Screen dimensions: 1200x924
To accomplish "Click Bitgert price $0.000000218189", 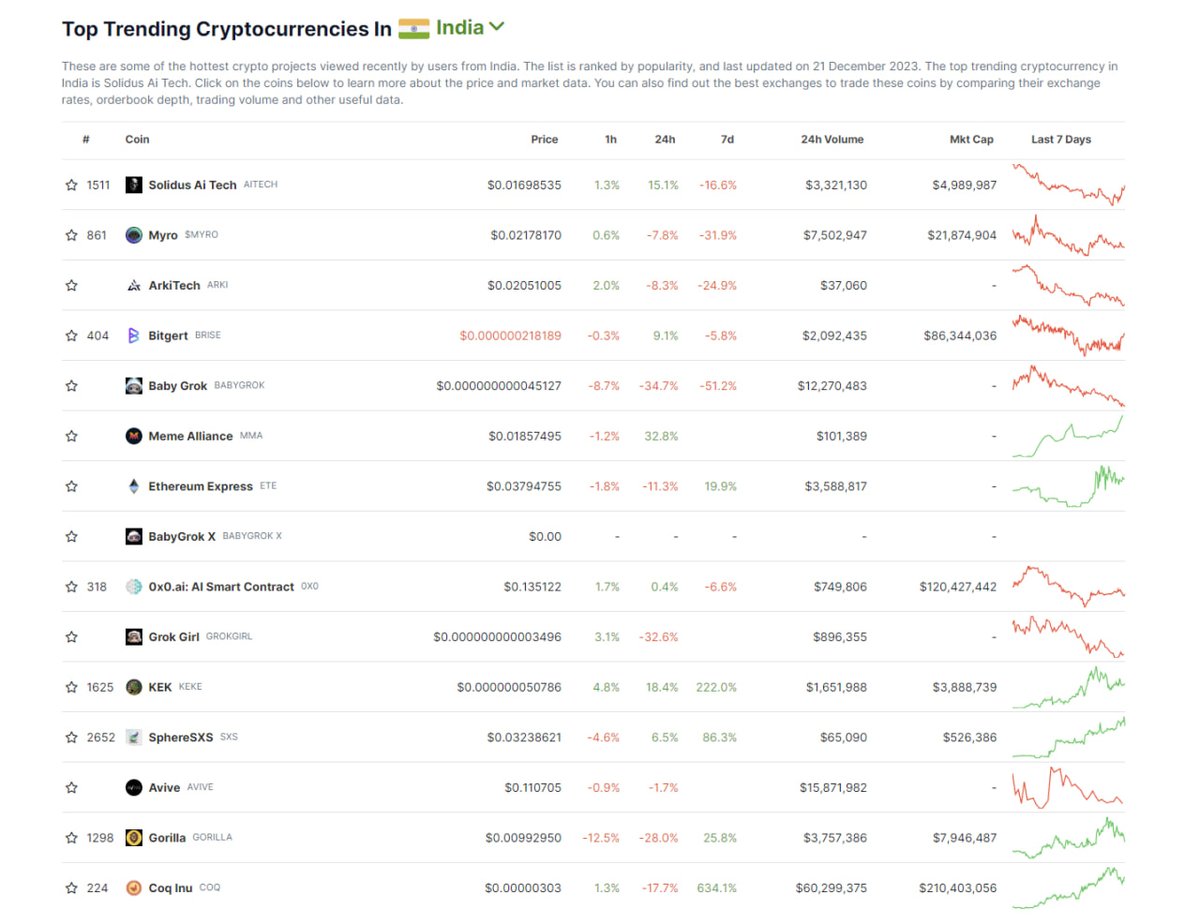I will (x=510, y=335).
